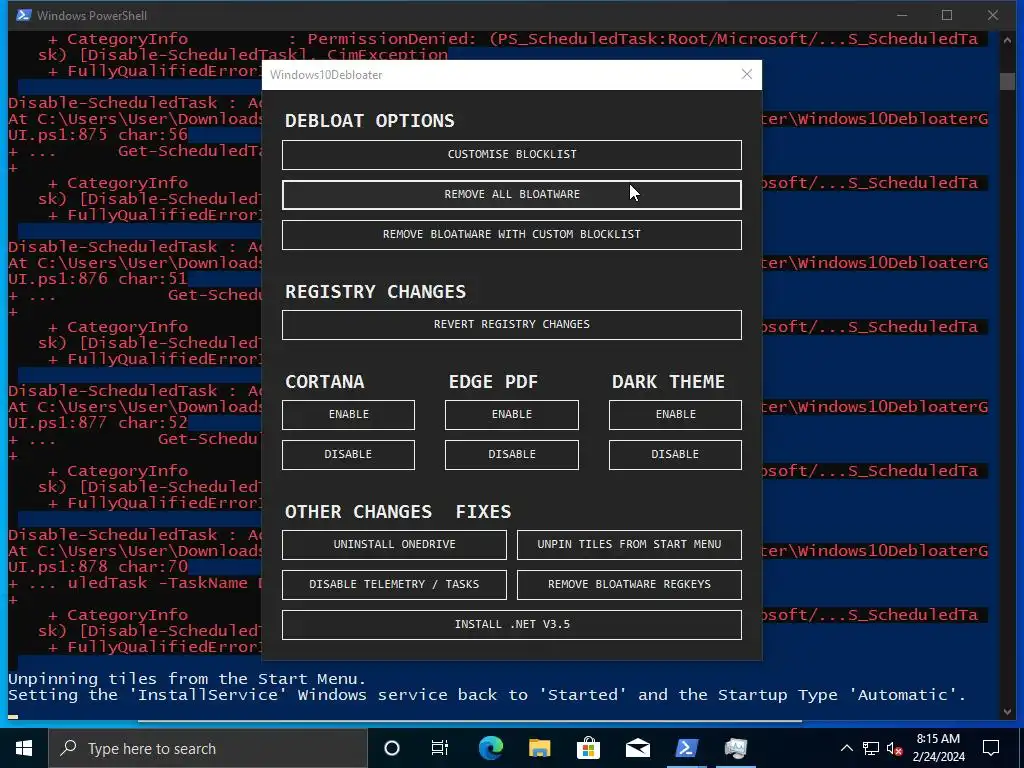Click the muted volume tray icon
The height and width of the screenshot is (768, 1024).
(x=895, y=748)
